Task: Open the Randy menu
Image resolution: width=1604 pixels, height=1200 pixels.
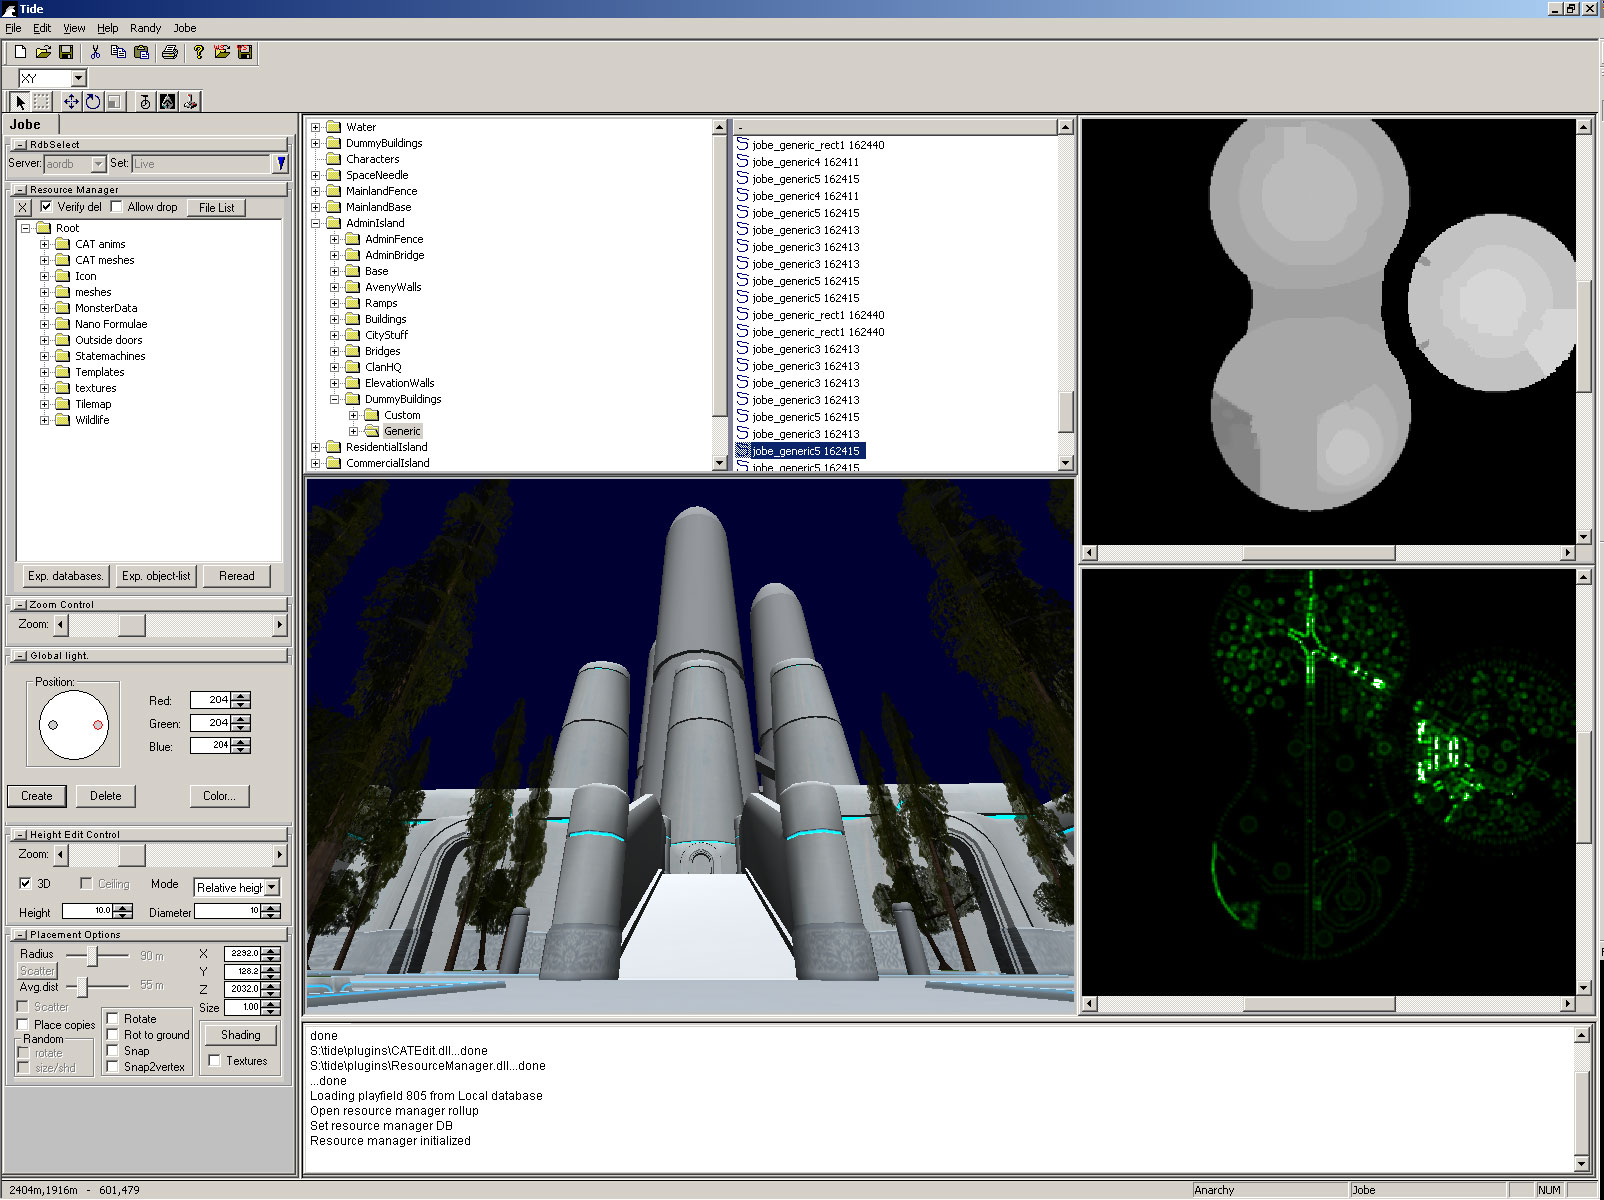Action: (x=145, y=28)
